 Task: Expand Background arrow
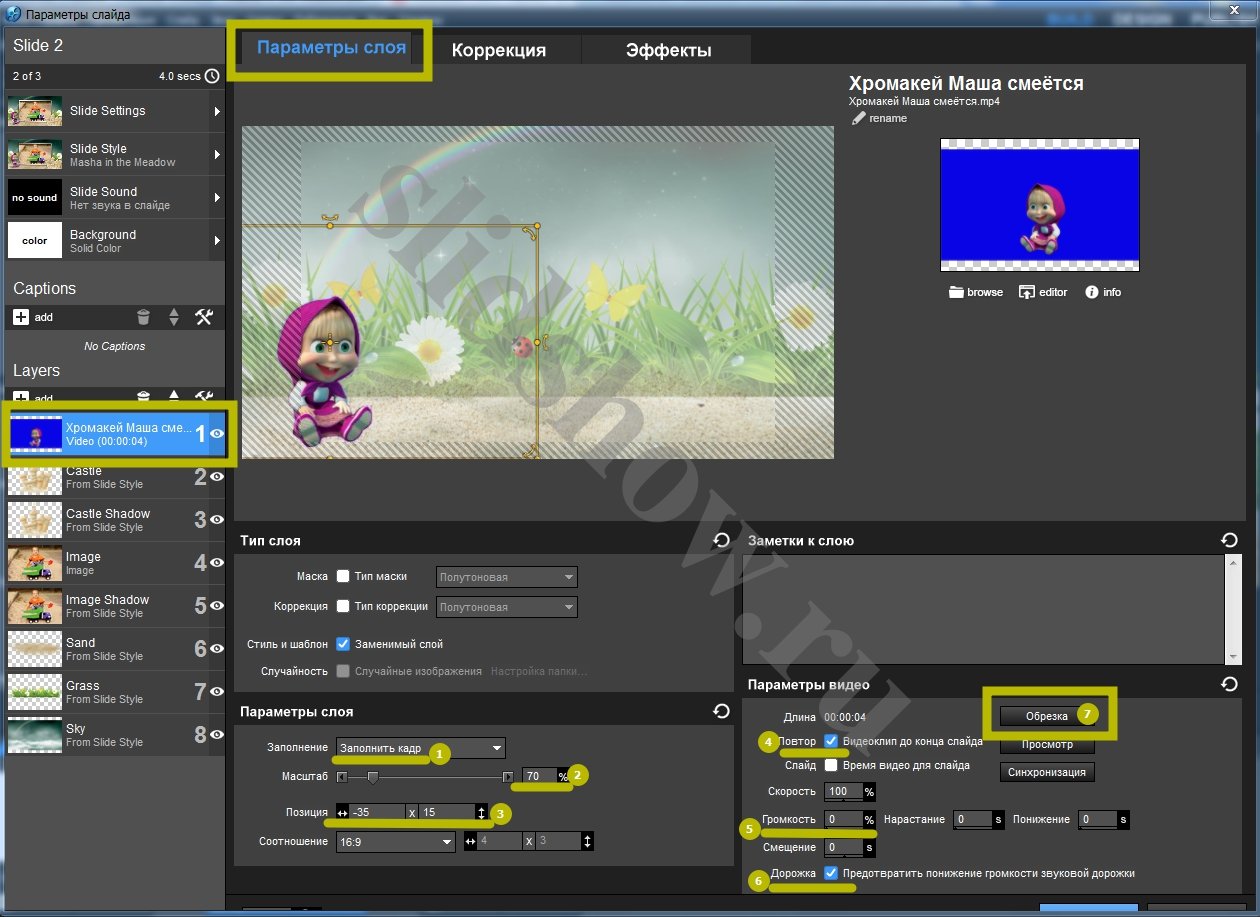pyautogui.click(x=217, y=240)
